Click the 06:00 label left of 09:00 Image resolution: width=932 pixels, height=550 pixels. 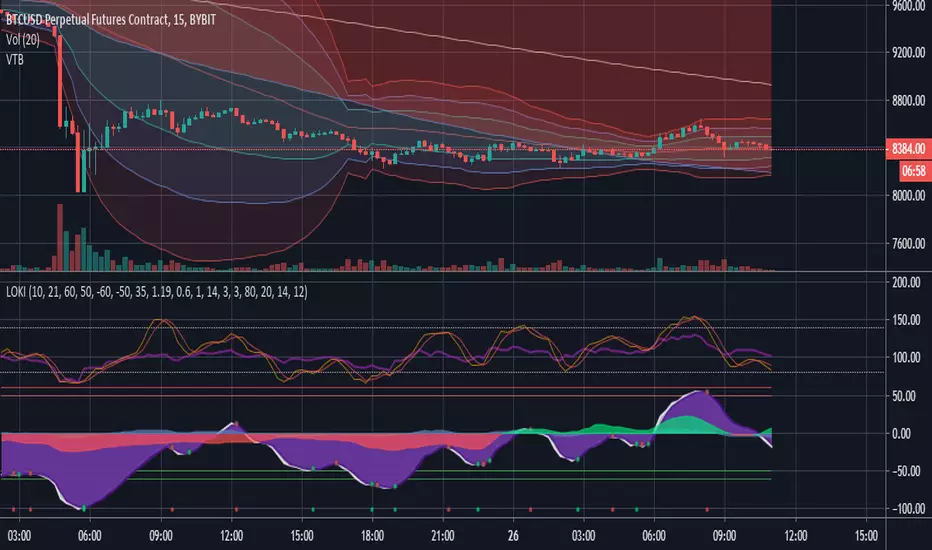click(90, 536)
